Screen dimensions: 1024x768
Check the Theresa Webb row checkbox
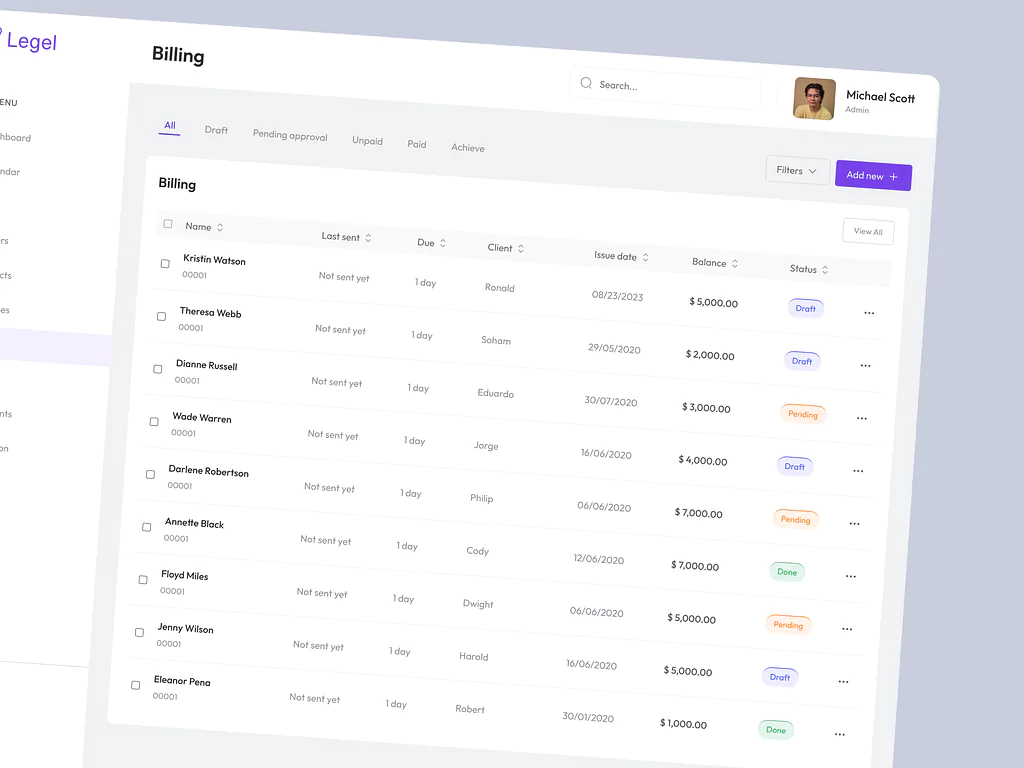(x=161, y=316)
